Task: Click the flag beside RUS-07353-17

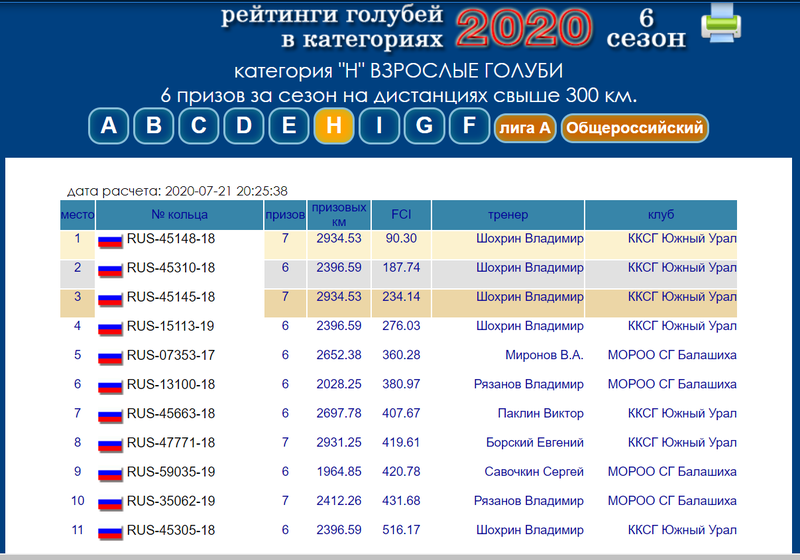Action: 110,357
